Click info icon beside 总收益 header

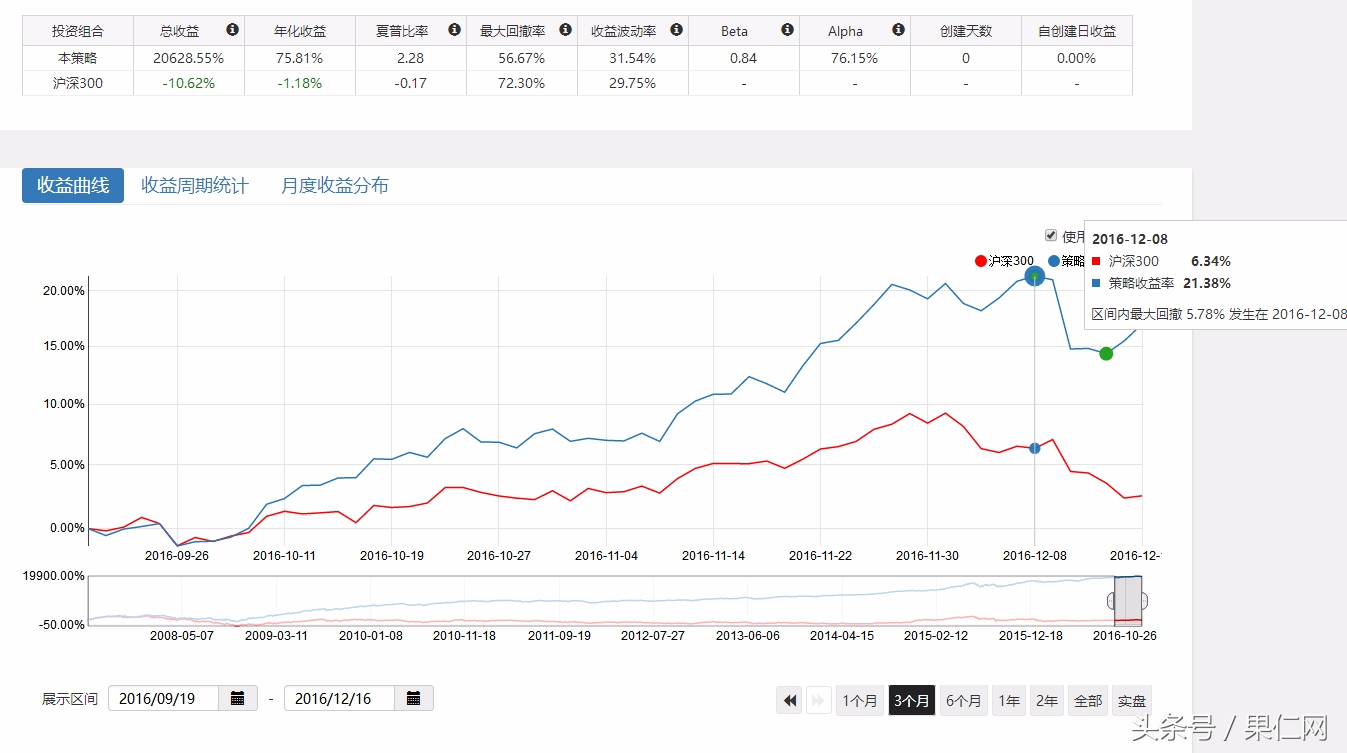point(232,30)
